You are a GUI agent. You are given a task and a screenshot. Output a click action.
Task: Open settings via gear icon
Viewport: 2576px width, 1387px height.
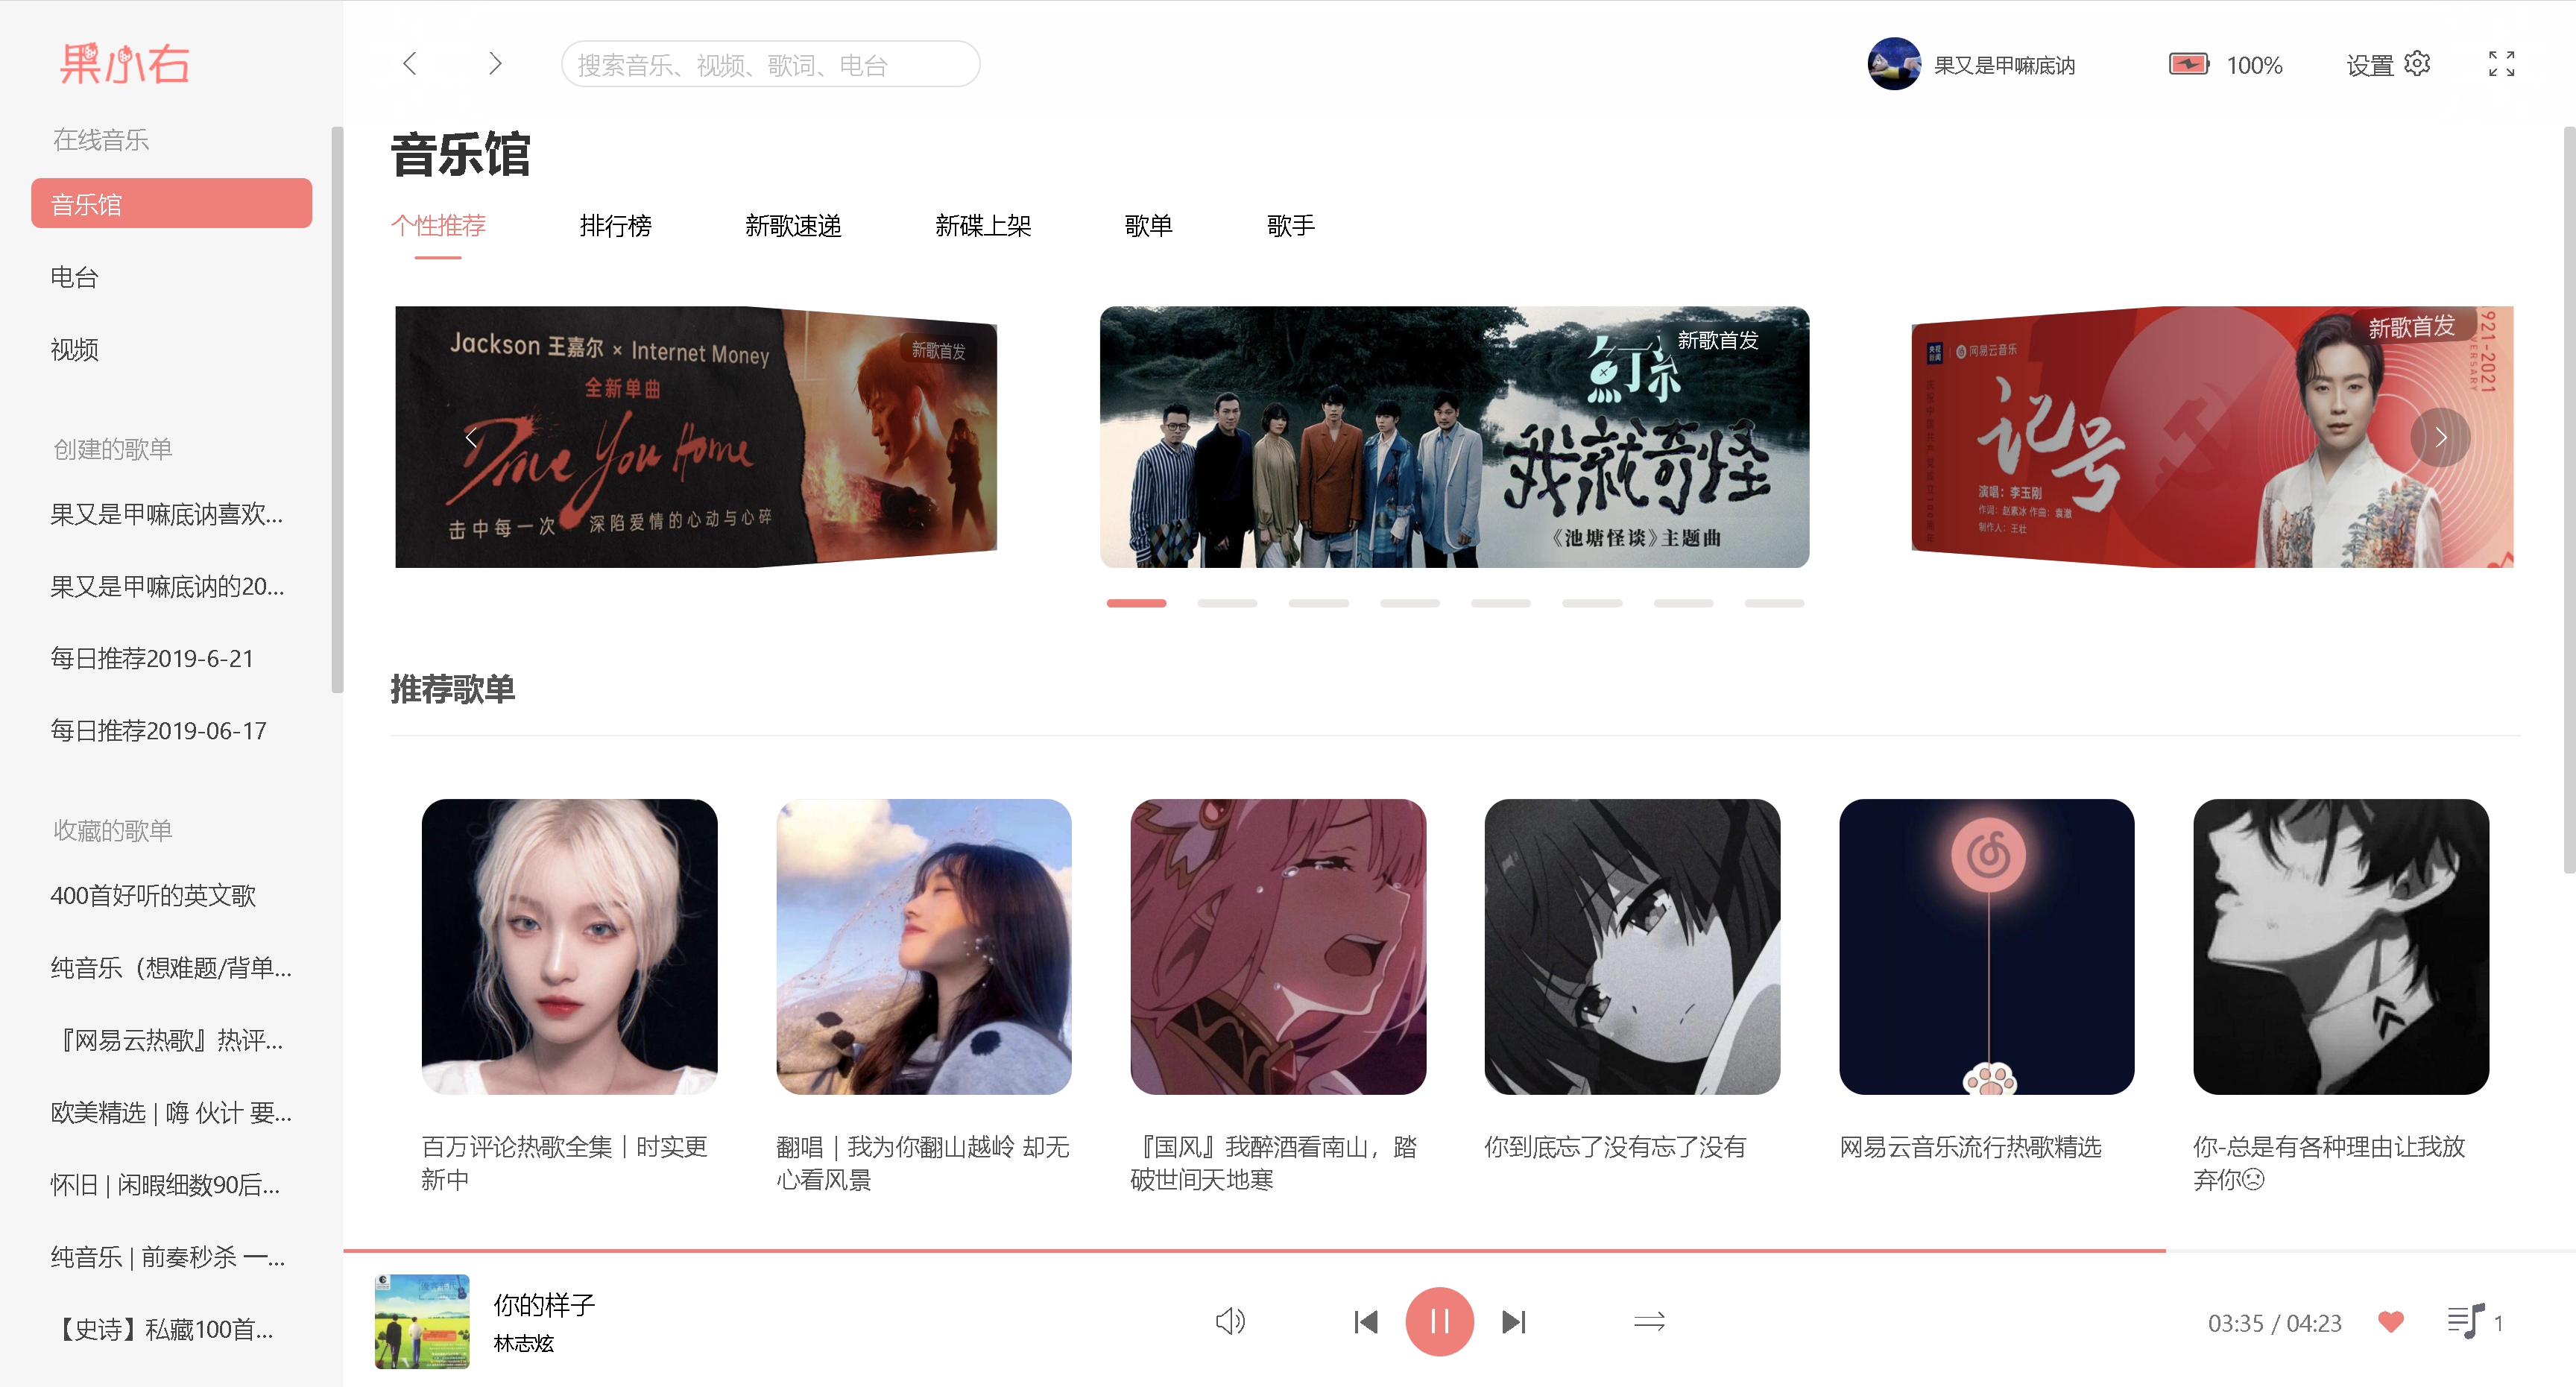click(2416, 64)
